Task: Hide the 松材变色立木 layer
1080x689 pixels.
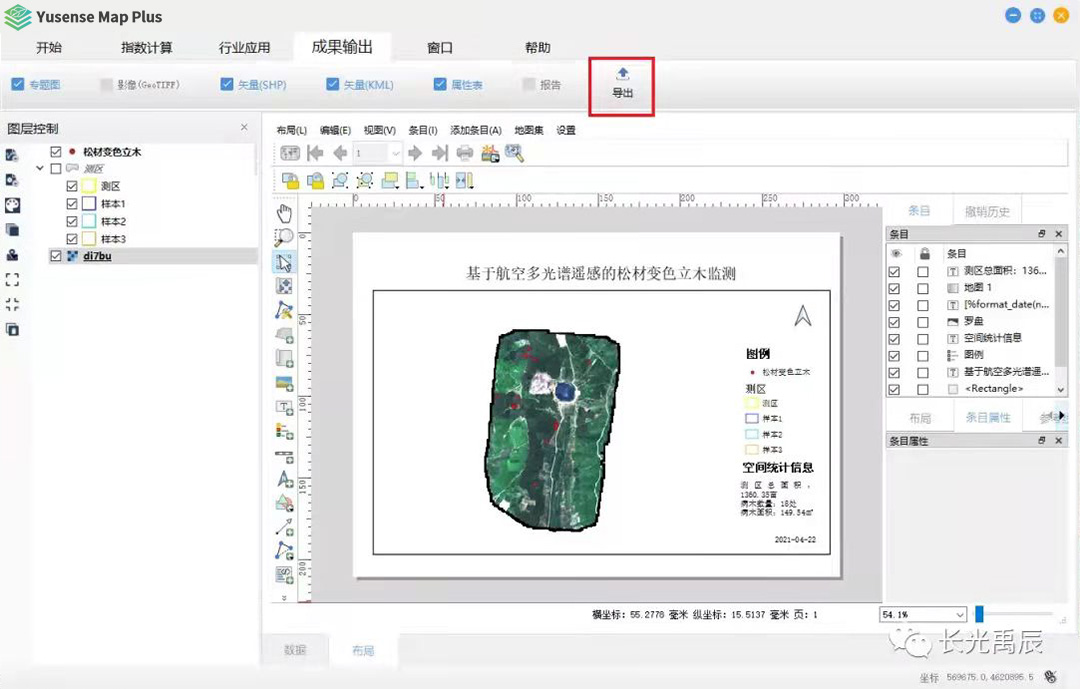Action: [56, 152]
